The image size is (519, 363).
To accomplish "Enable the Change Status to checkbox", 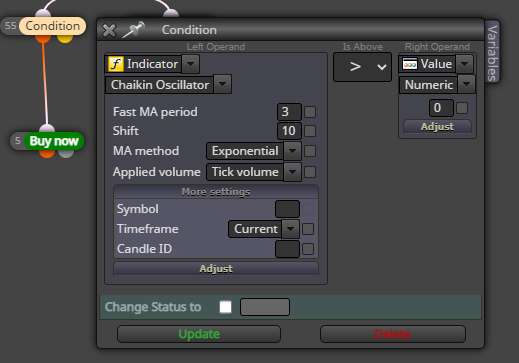I will [226, 307].
